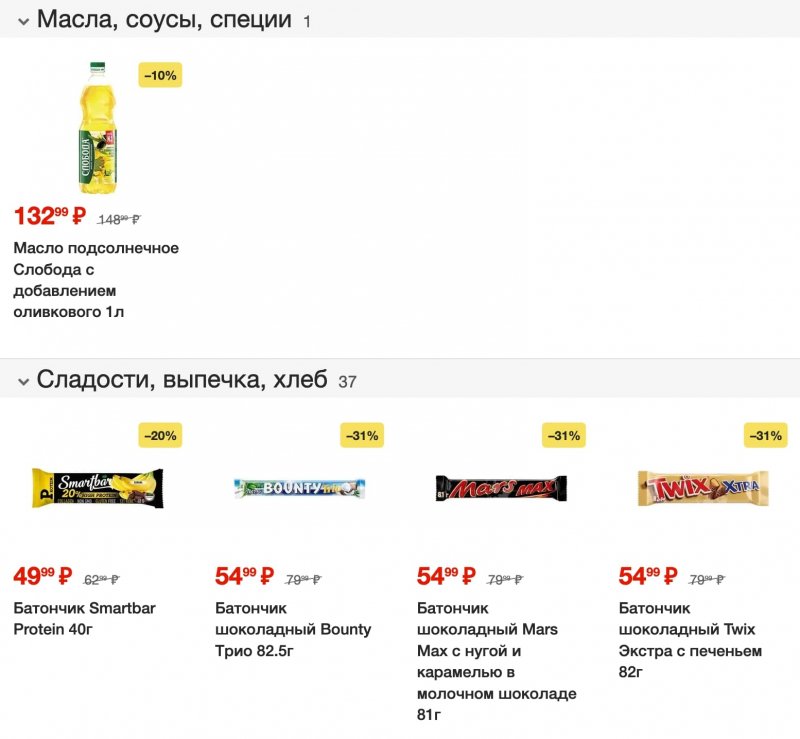Open the Smartbar Protein bar image
Screen dimensions: 800x739
tap(97, 488)
